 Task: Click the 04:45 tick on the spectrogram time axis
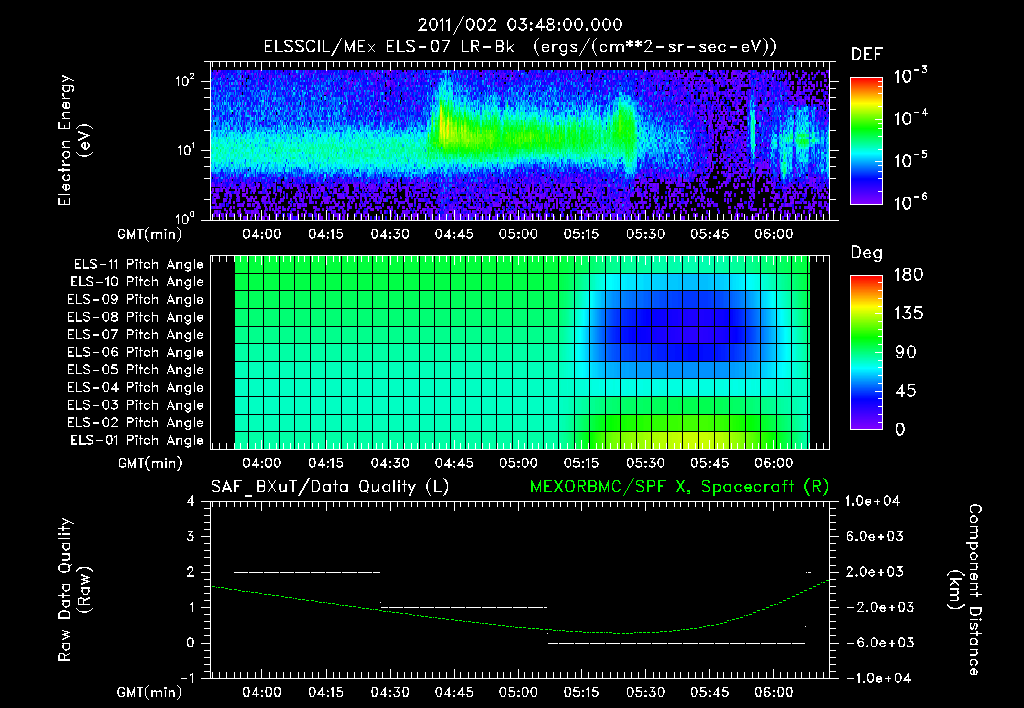click(454, 234)
